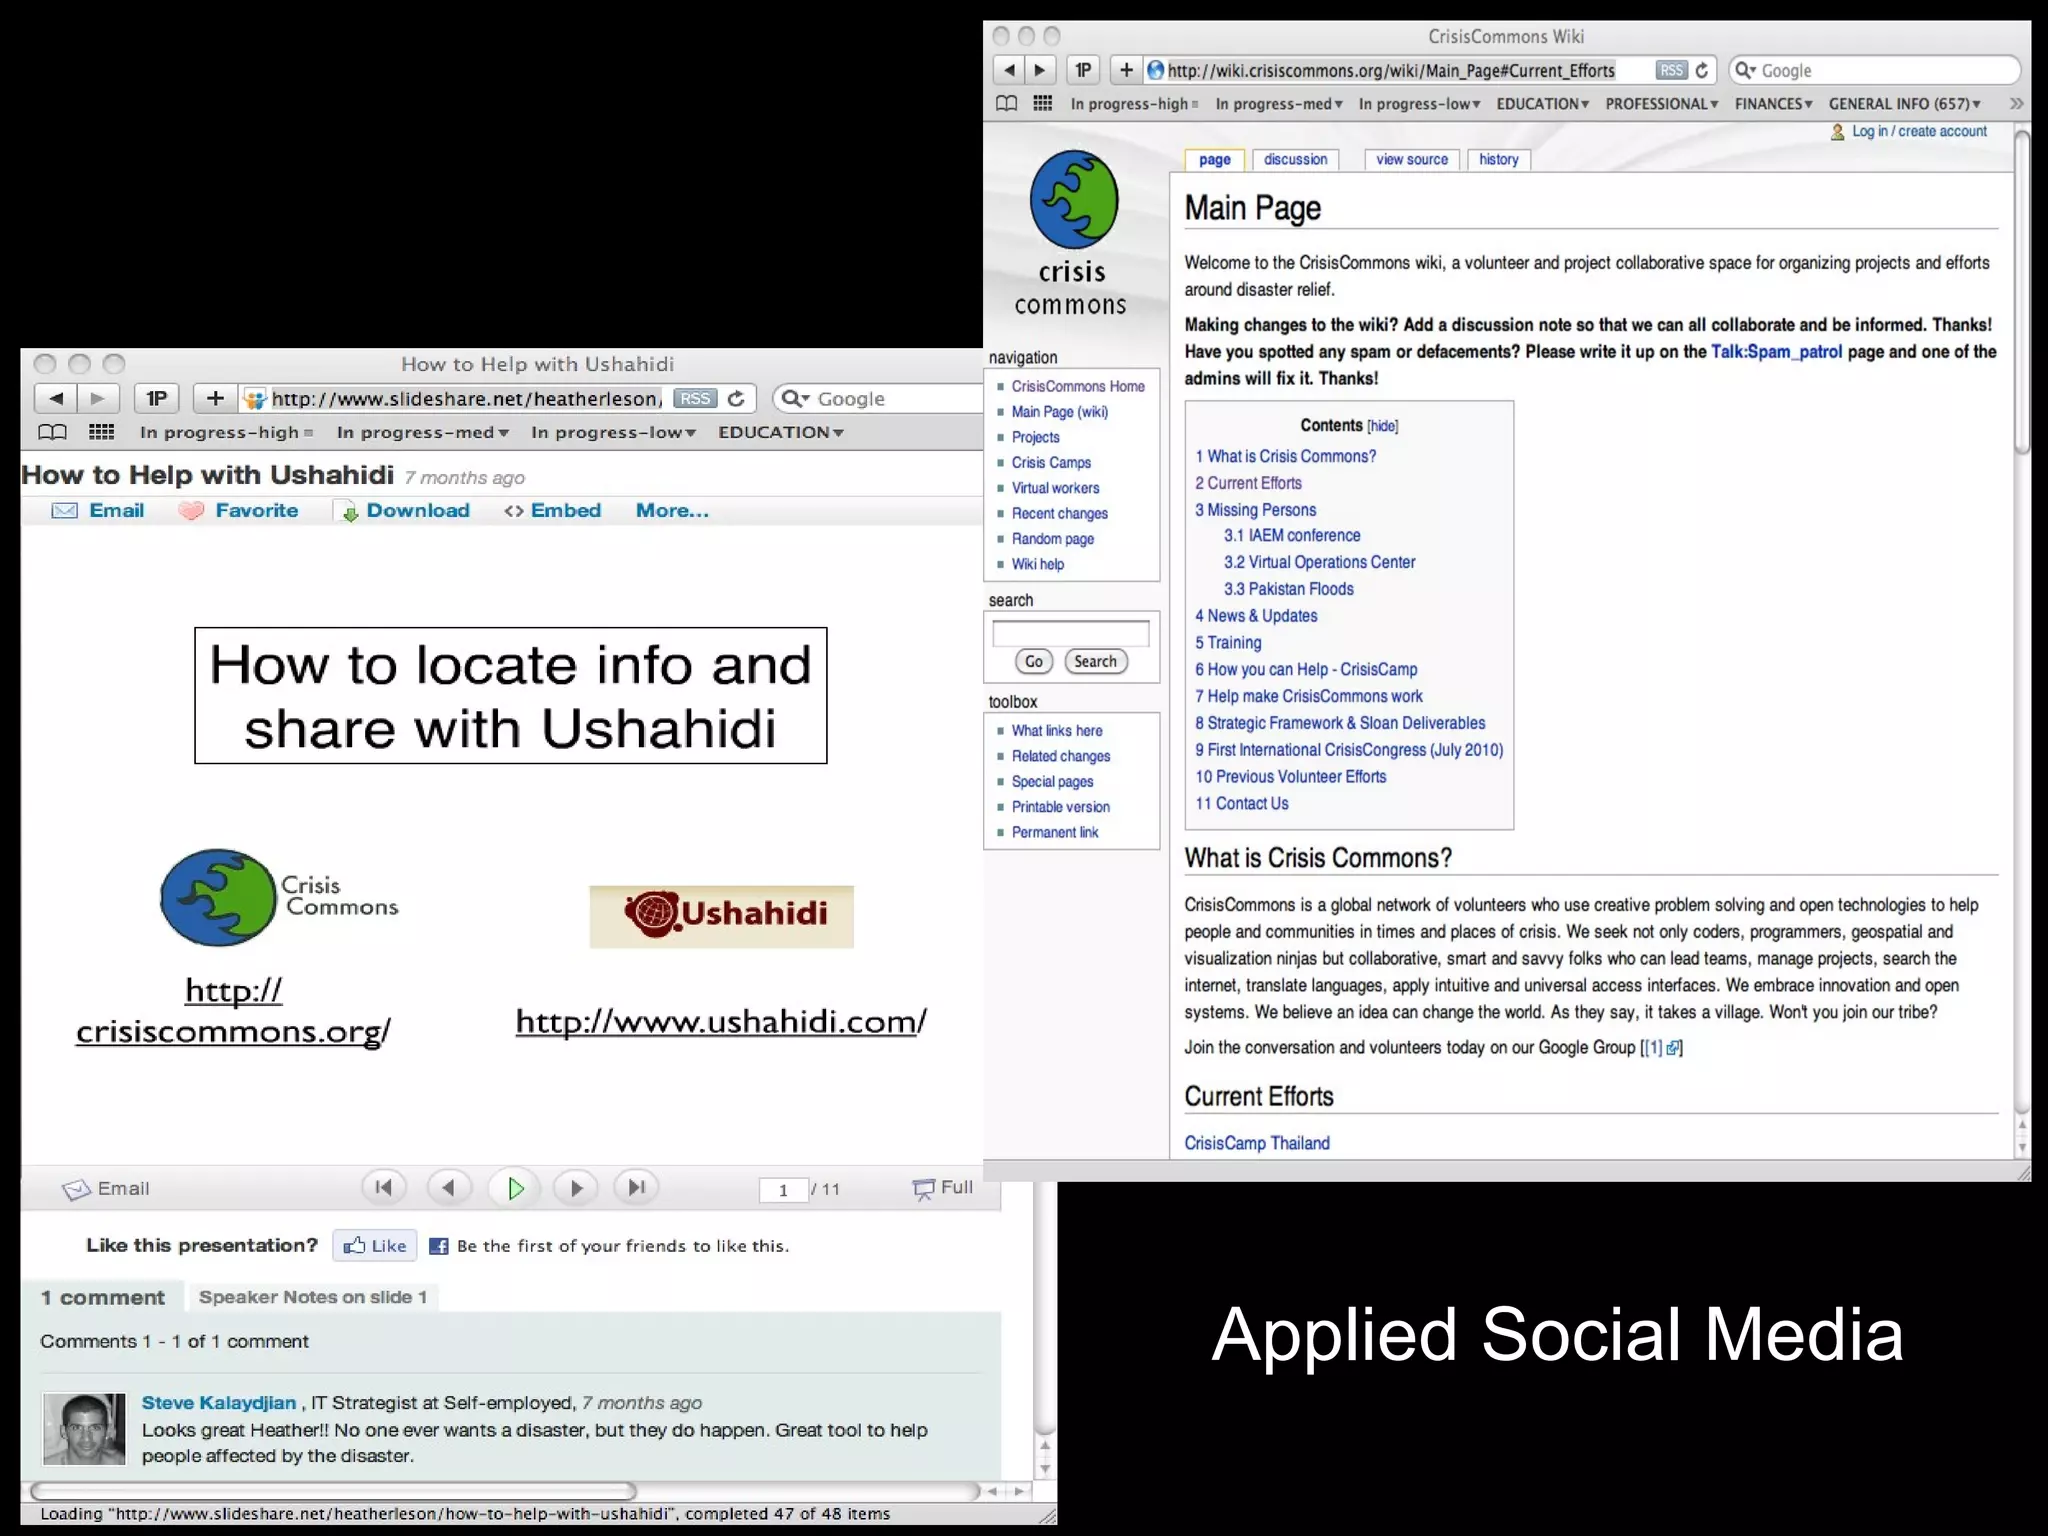Open EDUCATION bookmark folder in Wiki window

(1543, 103)
